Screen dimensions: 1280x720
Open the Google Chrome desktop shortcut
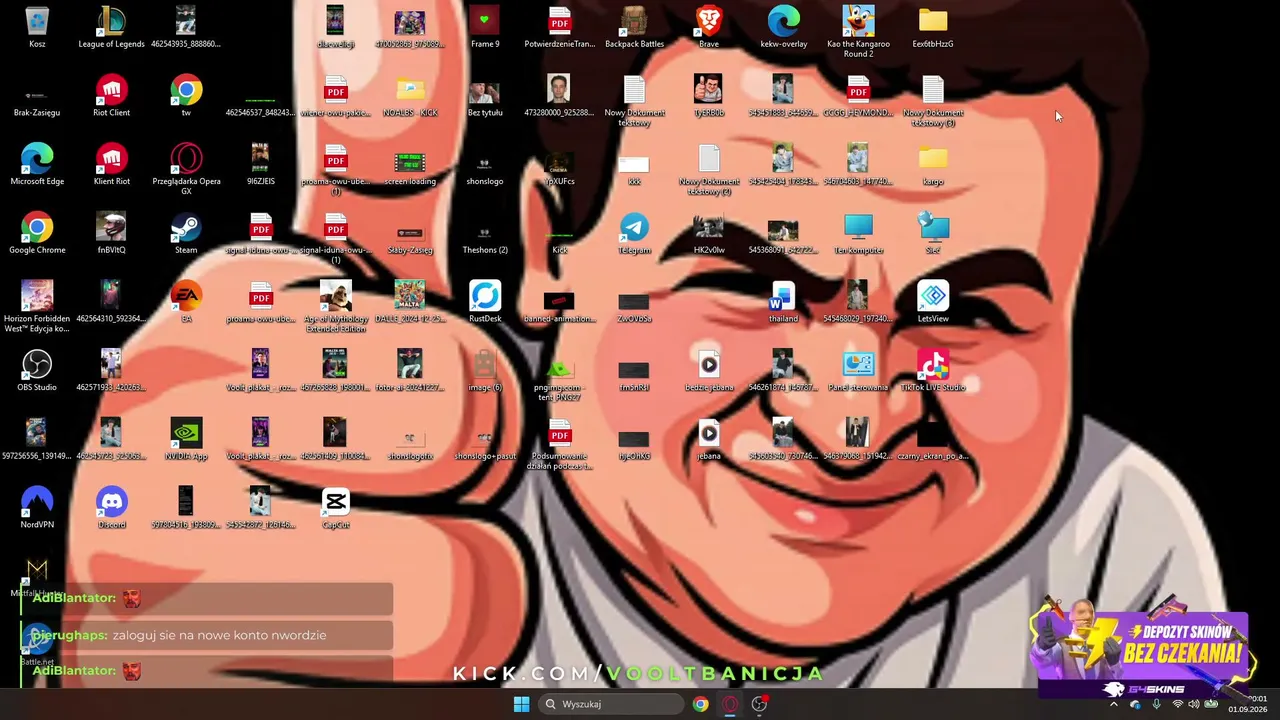tap(37, 235)
